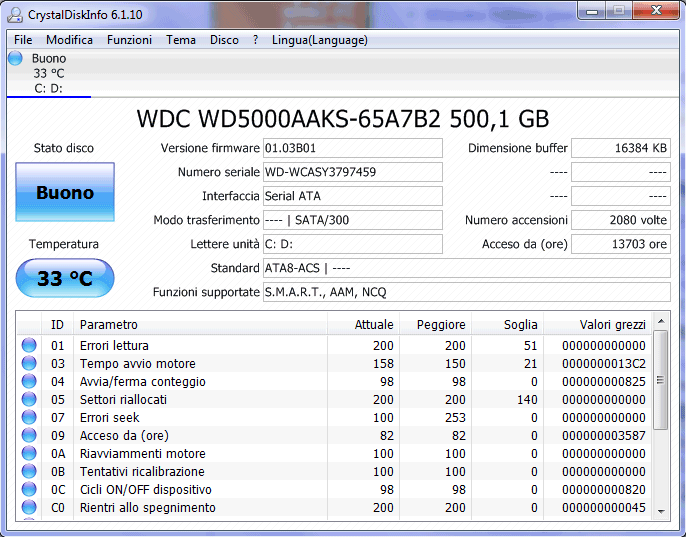Click the SMART list scroll down arrow
The height and width of the screenshot is (537, 686).
[x=661, y=511]
